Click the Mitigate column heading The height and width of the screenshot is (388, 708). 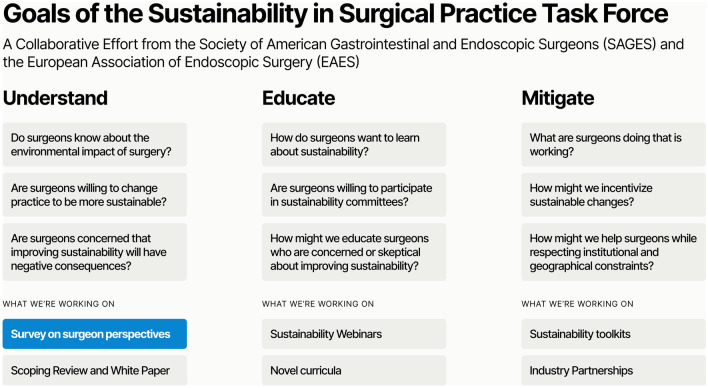(x=558, y=98)
